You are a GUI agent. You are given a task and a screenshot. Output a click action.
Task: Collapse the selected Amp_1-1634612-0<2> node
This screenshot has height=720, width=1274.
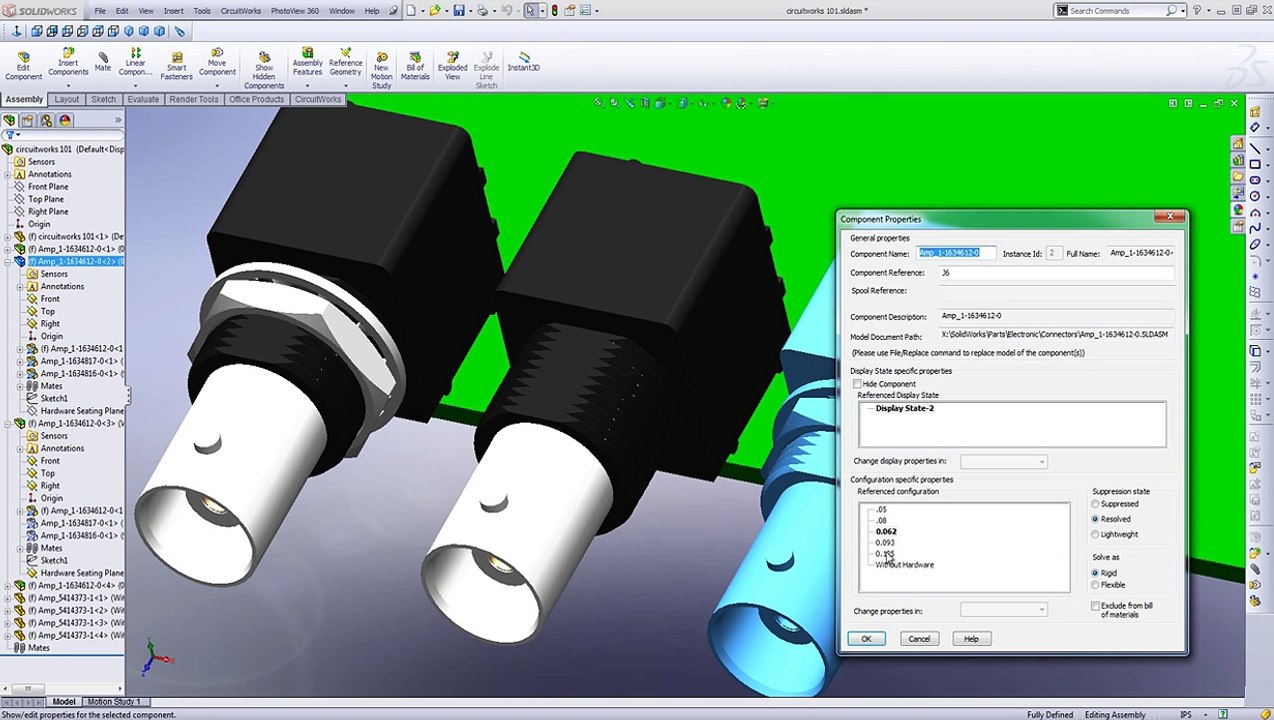pyautogui.click(x=8, y=261)
